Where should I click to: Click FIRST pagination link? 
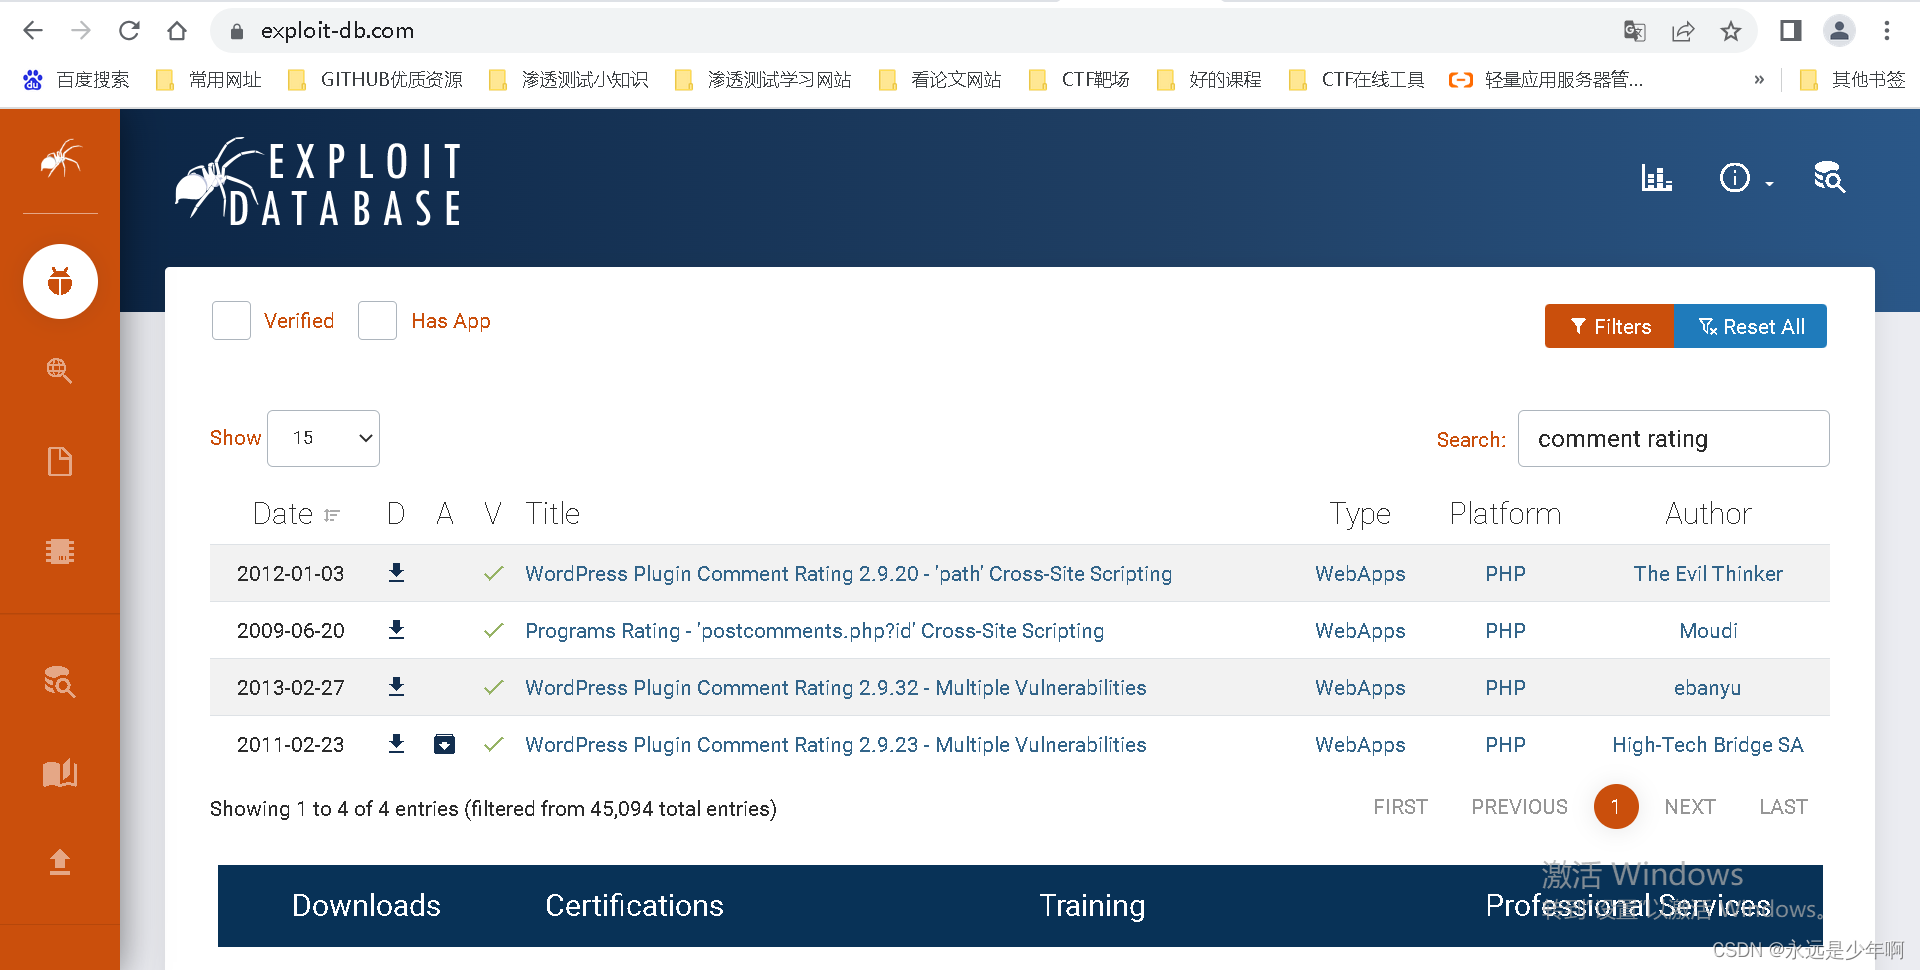pos(1400,807)
